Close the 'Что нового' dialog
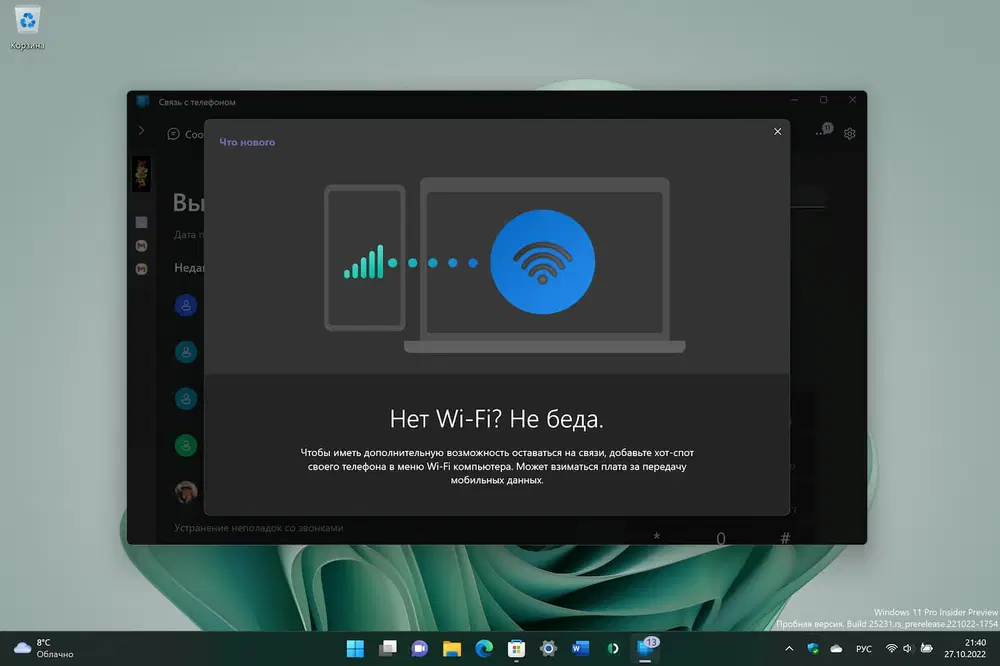This screenshot has width=1000, height=666. click(777, 131)
